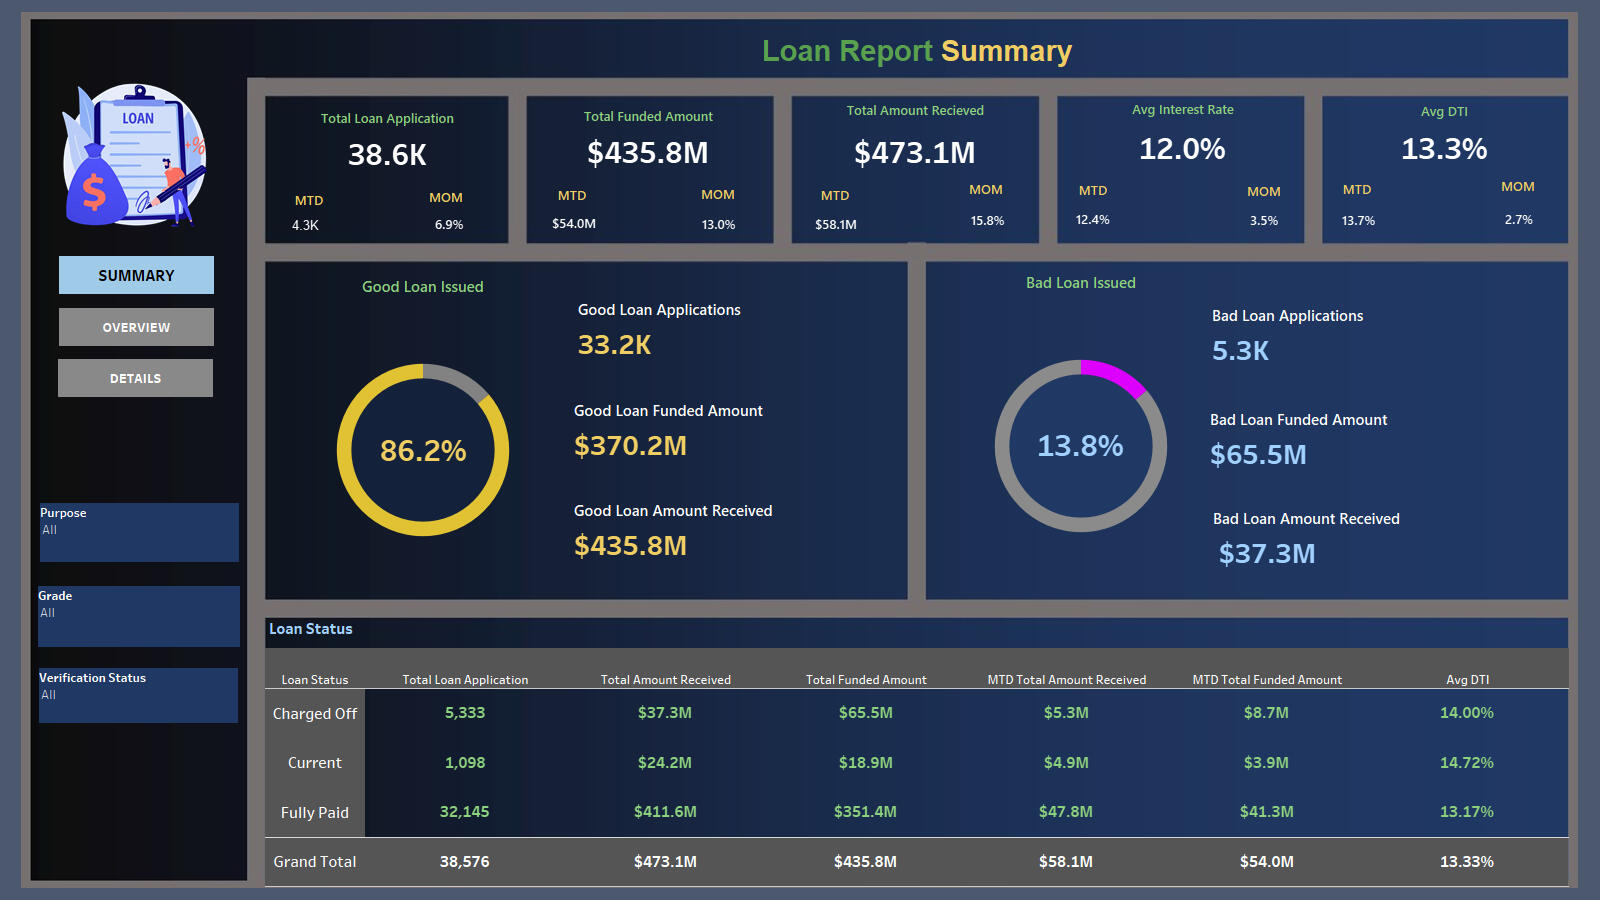Select the SUMMARY navigation button
Screen dimensions: 1600x900
click(x=136, y=275)
